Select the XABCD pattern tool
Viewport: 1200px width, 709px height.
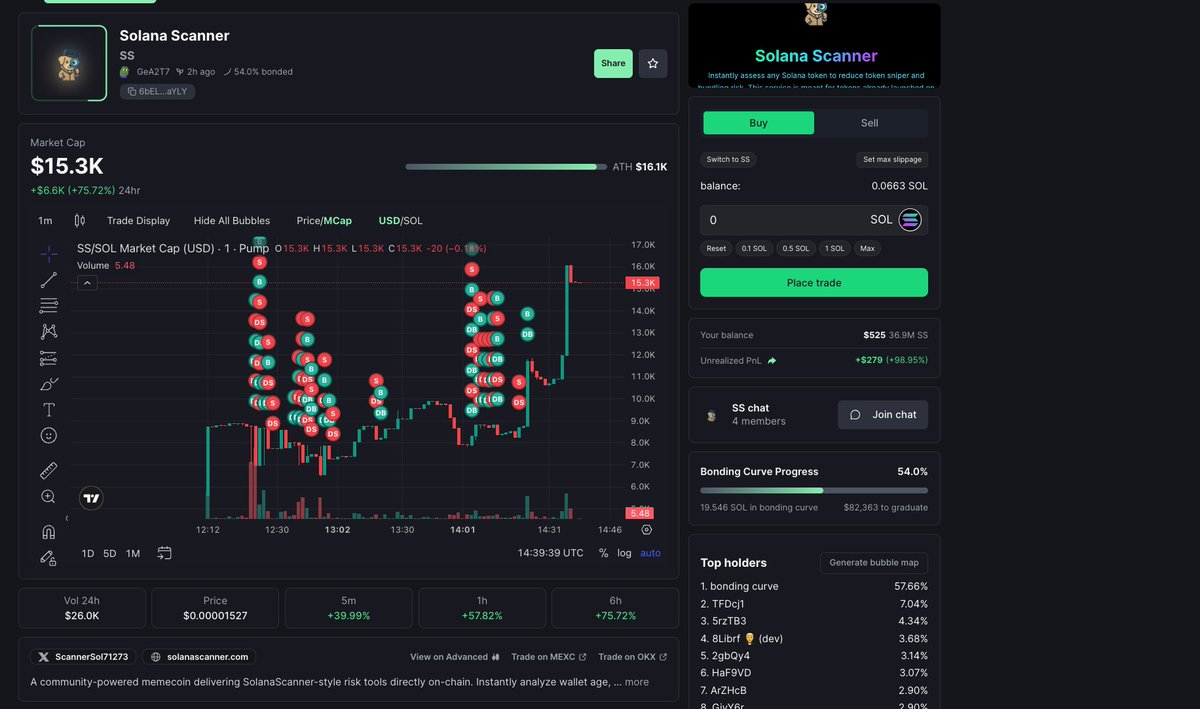(48, 332)
